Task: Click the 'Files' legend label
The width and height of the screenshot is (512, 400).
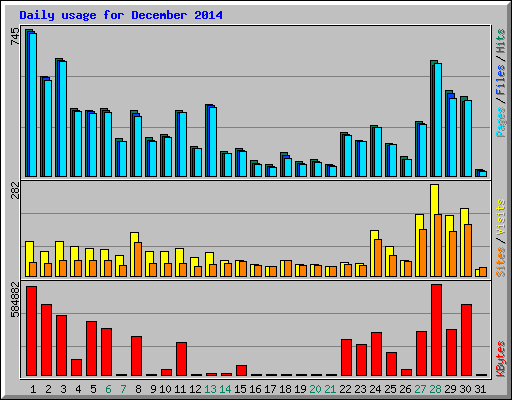Action: [501, 80]
